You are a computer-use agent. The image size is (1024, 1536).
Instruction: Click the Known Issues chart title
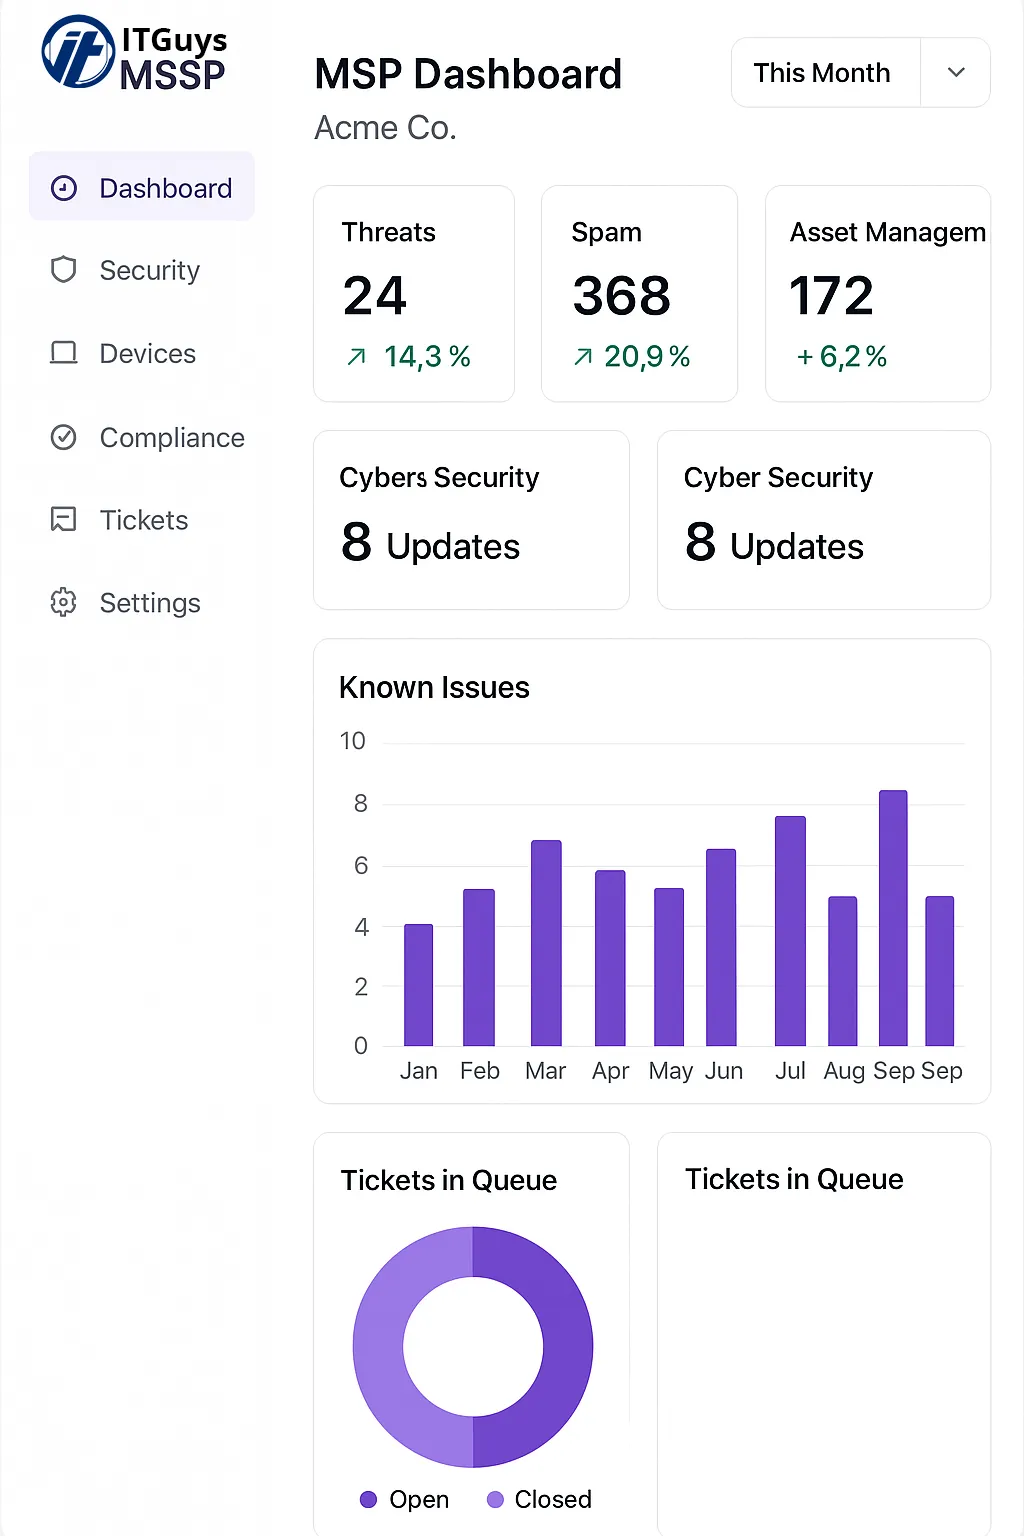point(434,688)
